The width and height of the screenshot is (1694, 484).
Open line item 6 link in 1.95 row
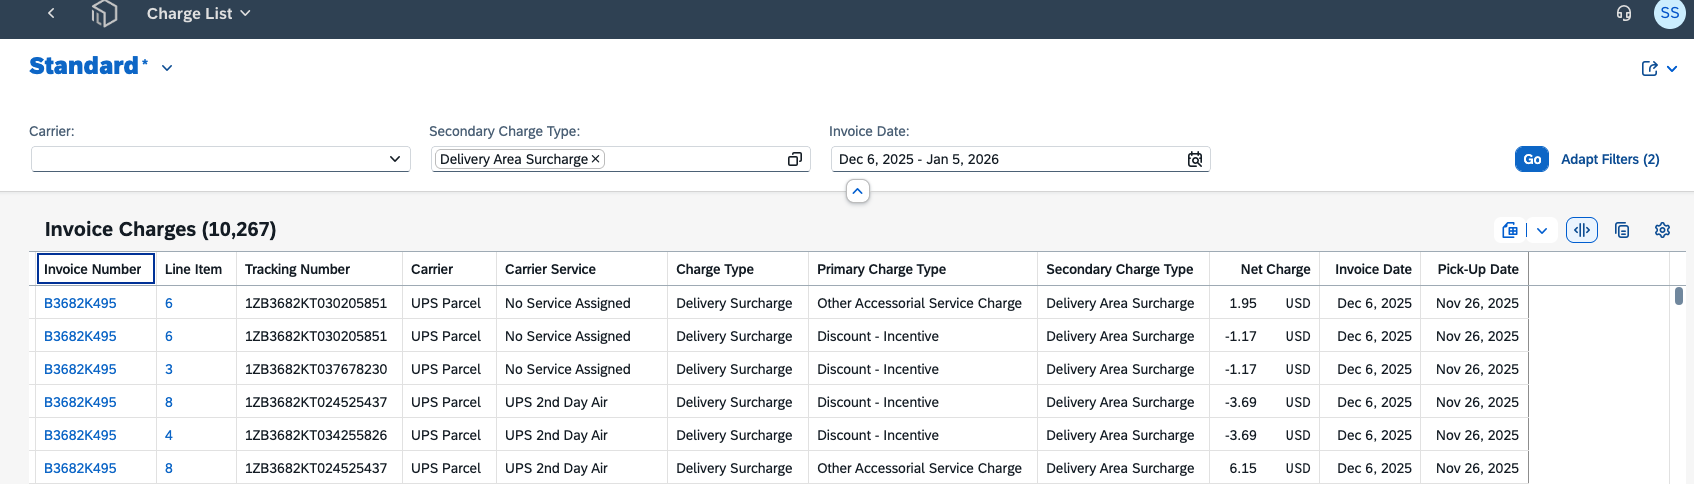(169, 303)
